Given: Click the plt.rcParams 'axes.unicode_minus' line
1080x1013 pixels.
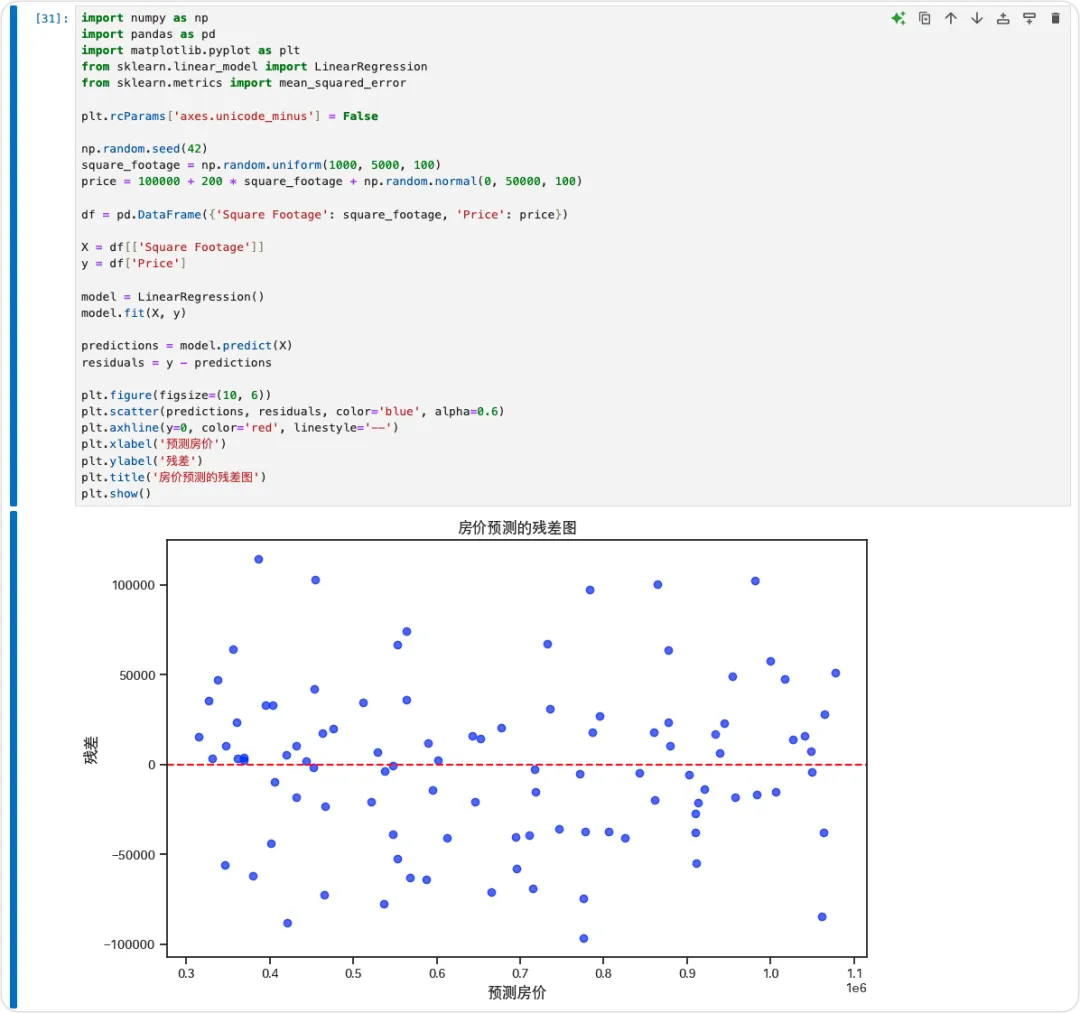Looking at the screenshot, I should 229,116.
